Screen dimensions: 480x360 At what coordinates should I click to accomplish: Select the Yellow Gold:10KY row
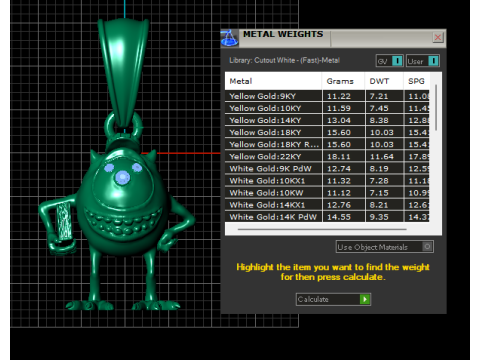tap(327, 108)
